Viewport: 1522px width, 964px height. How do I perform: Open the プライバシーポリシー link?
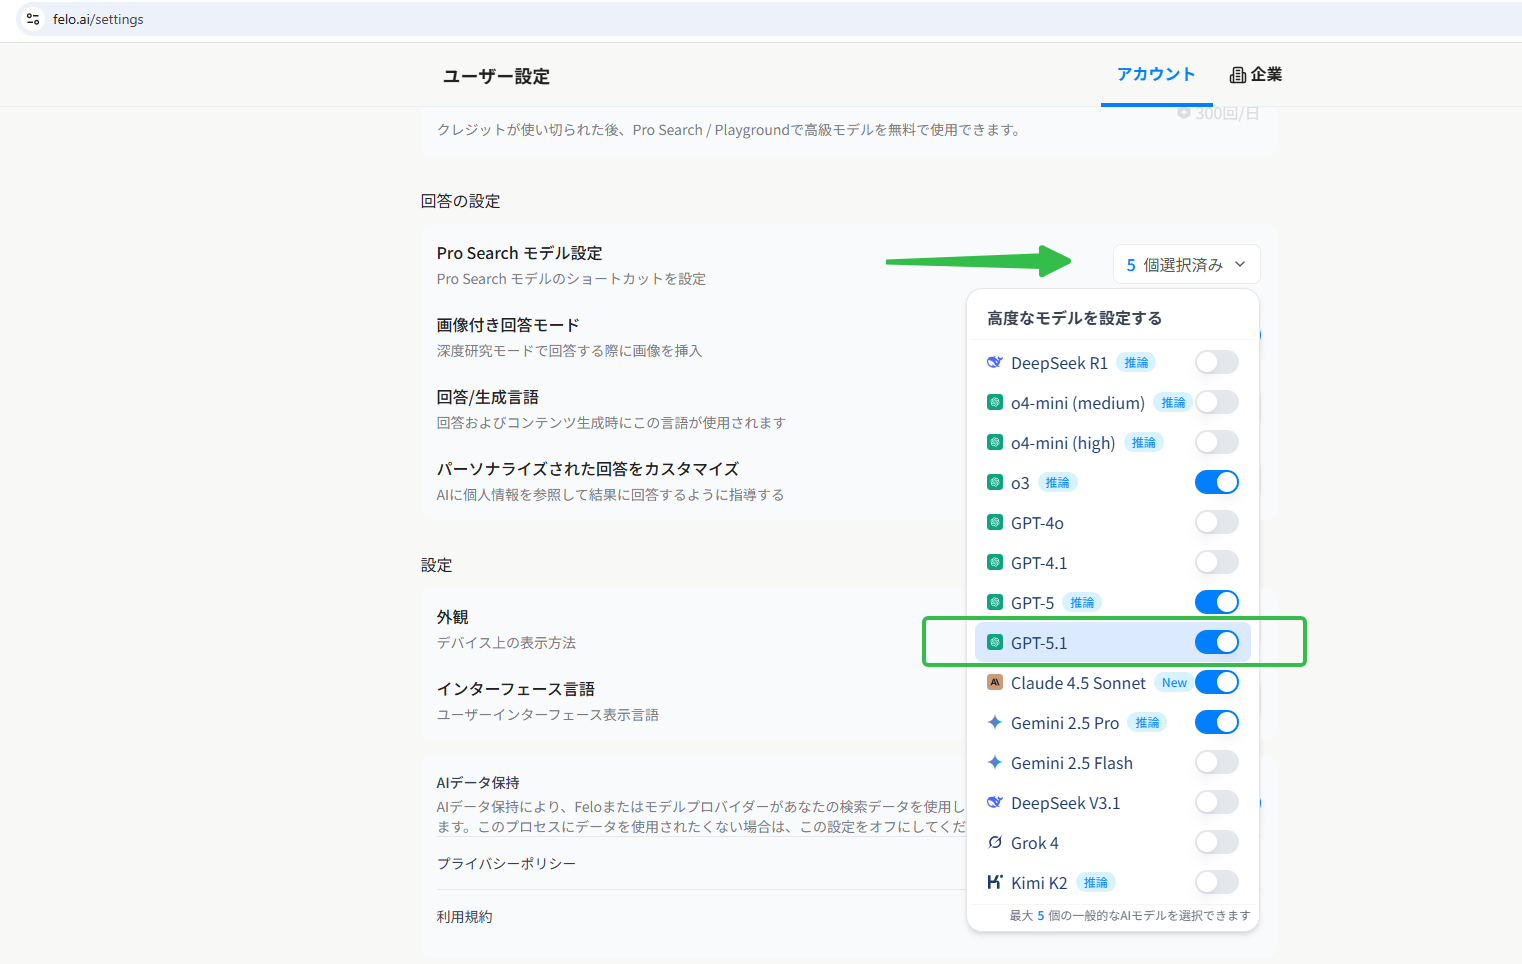505,862
